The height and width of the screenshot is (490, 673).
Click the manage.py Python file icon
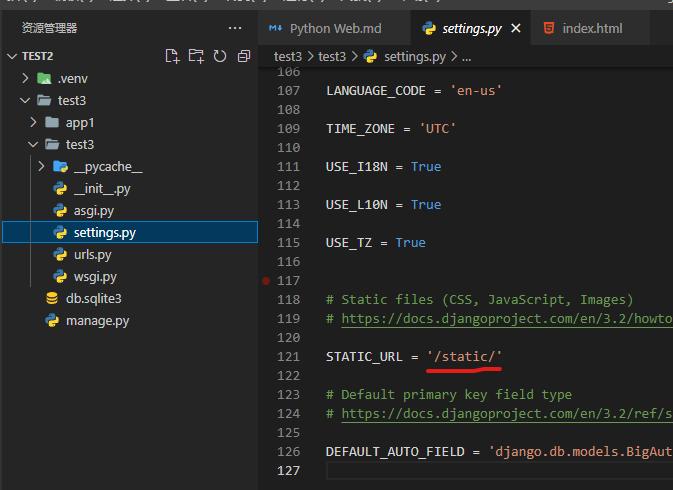(x=52, y=321)
